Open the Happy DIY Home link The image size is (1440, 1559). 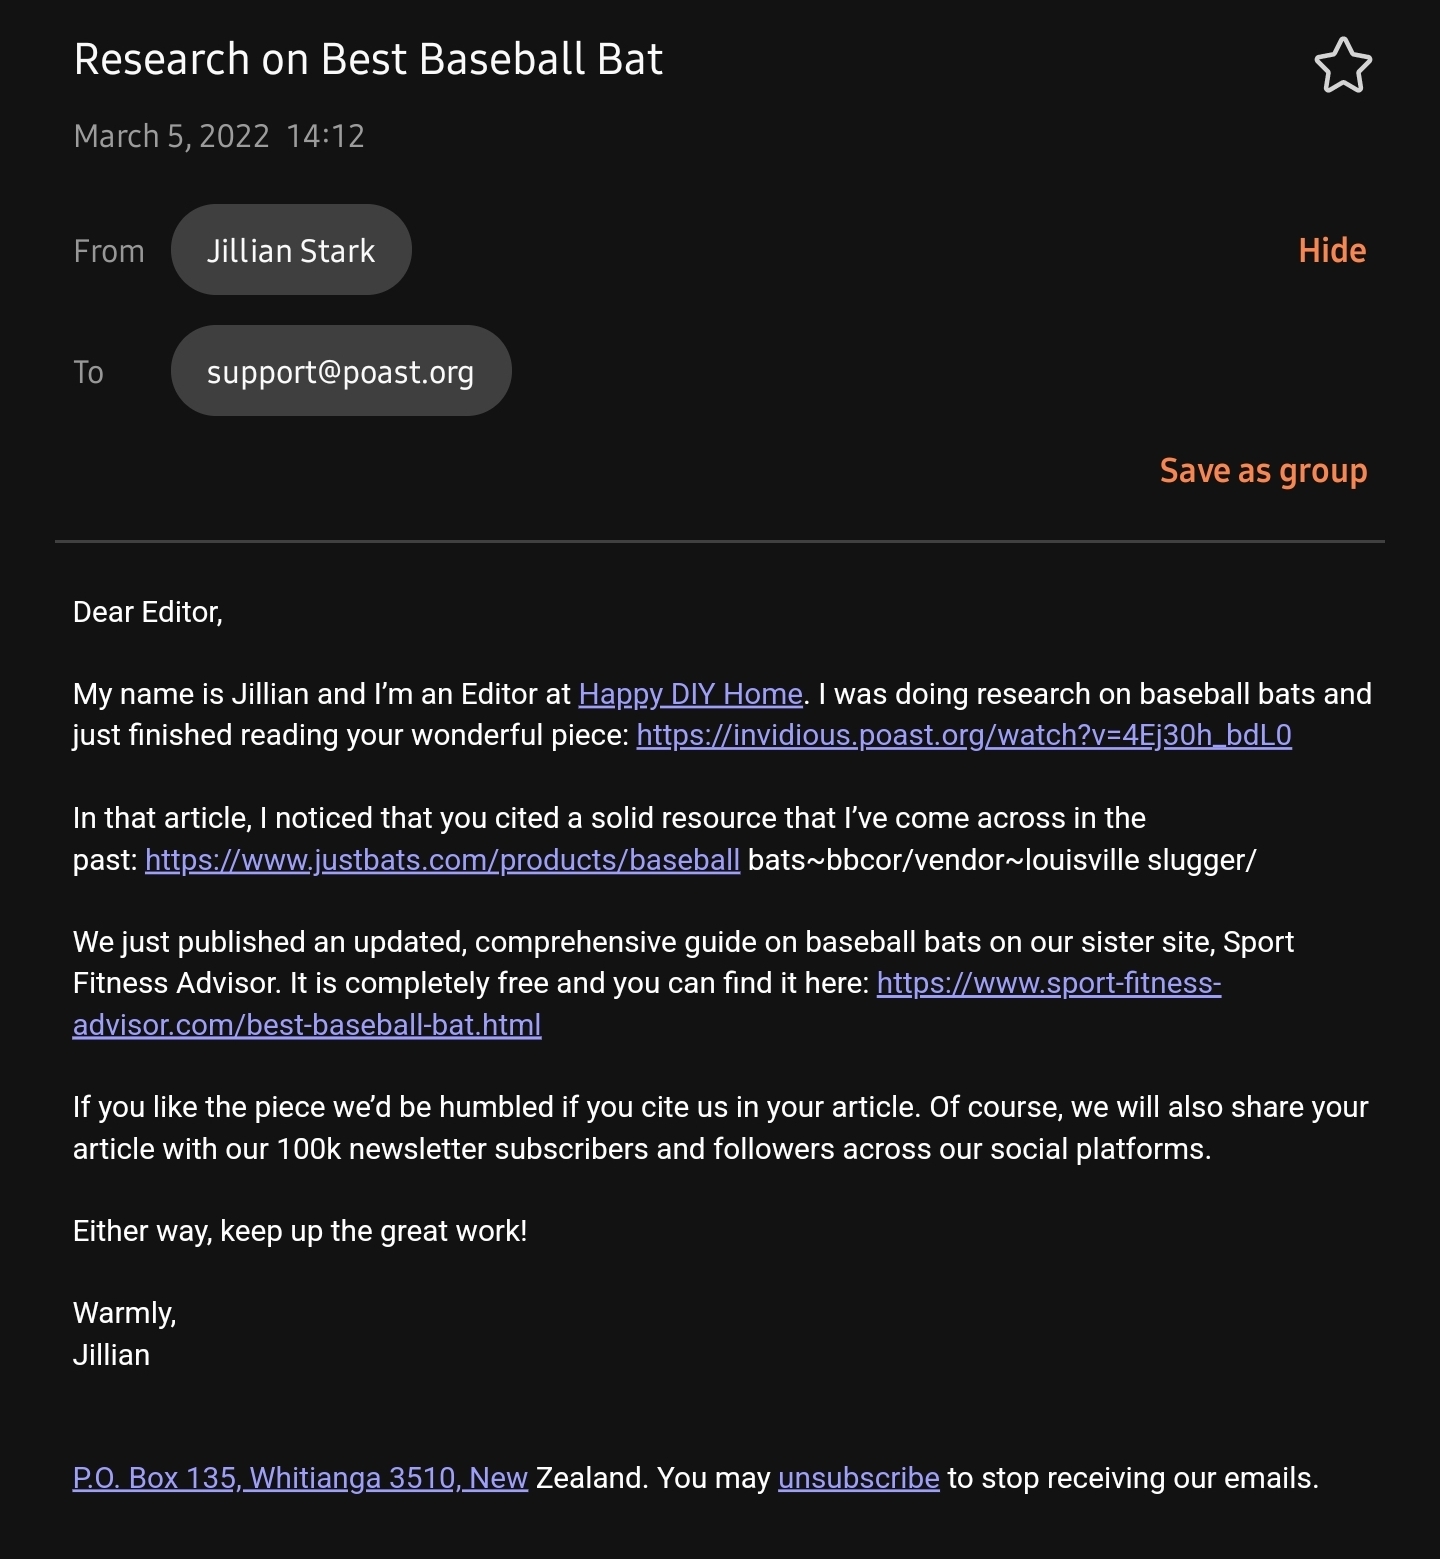pyautogui.click(x=690, y=694)
